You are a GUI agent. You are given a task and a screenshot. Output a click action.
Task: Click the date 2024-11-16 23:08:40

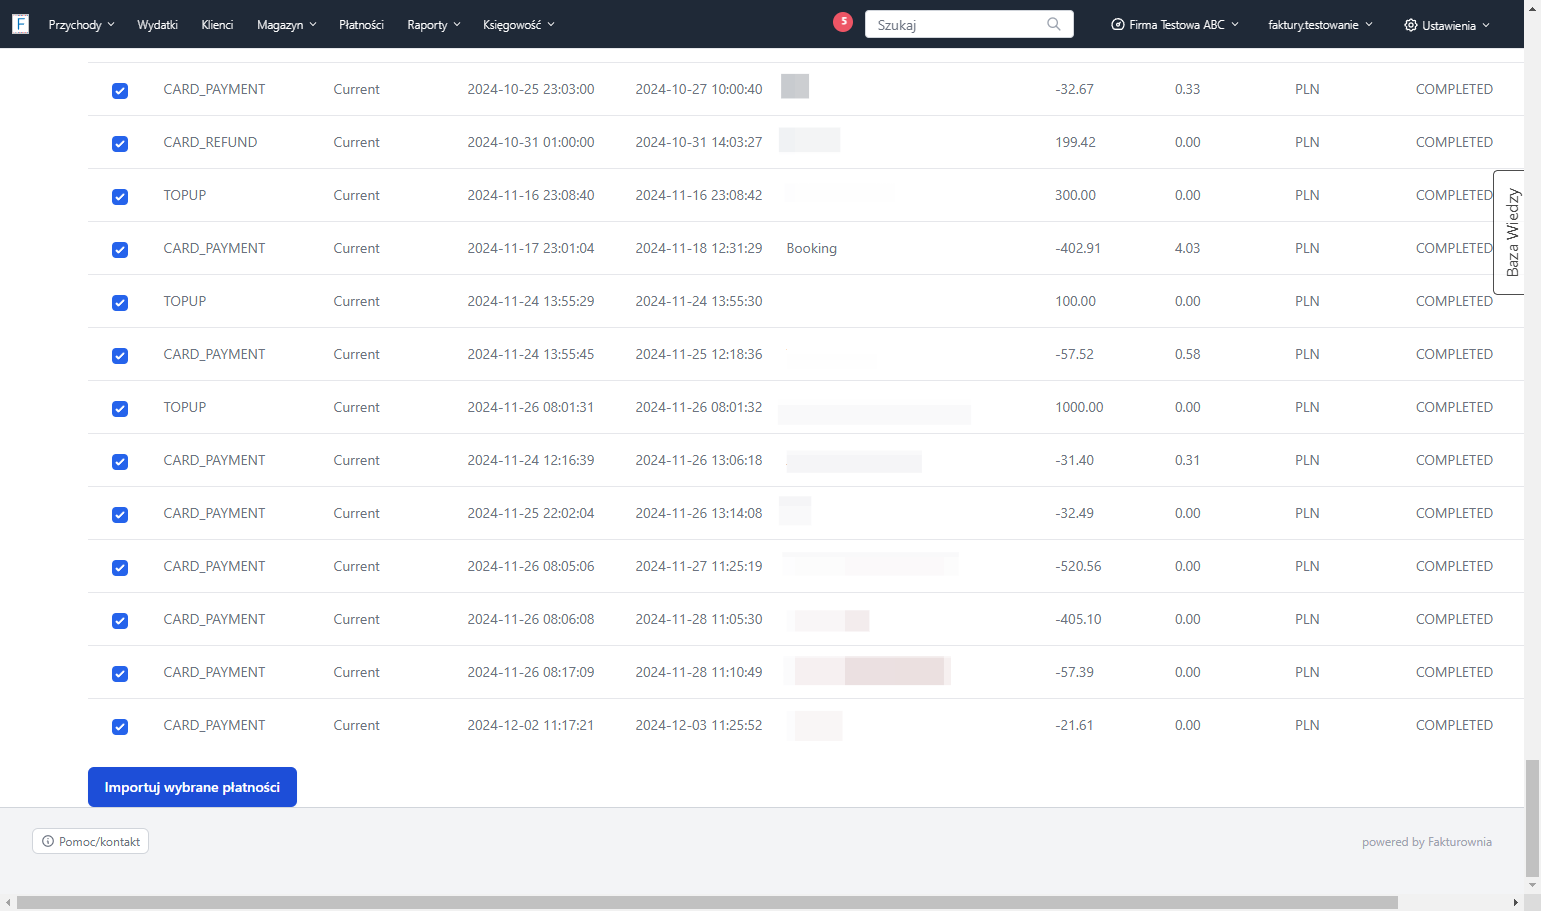pyautogui.click(x=530, y=195)
